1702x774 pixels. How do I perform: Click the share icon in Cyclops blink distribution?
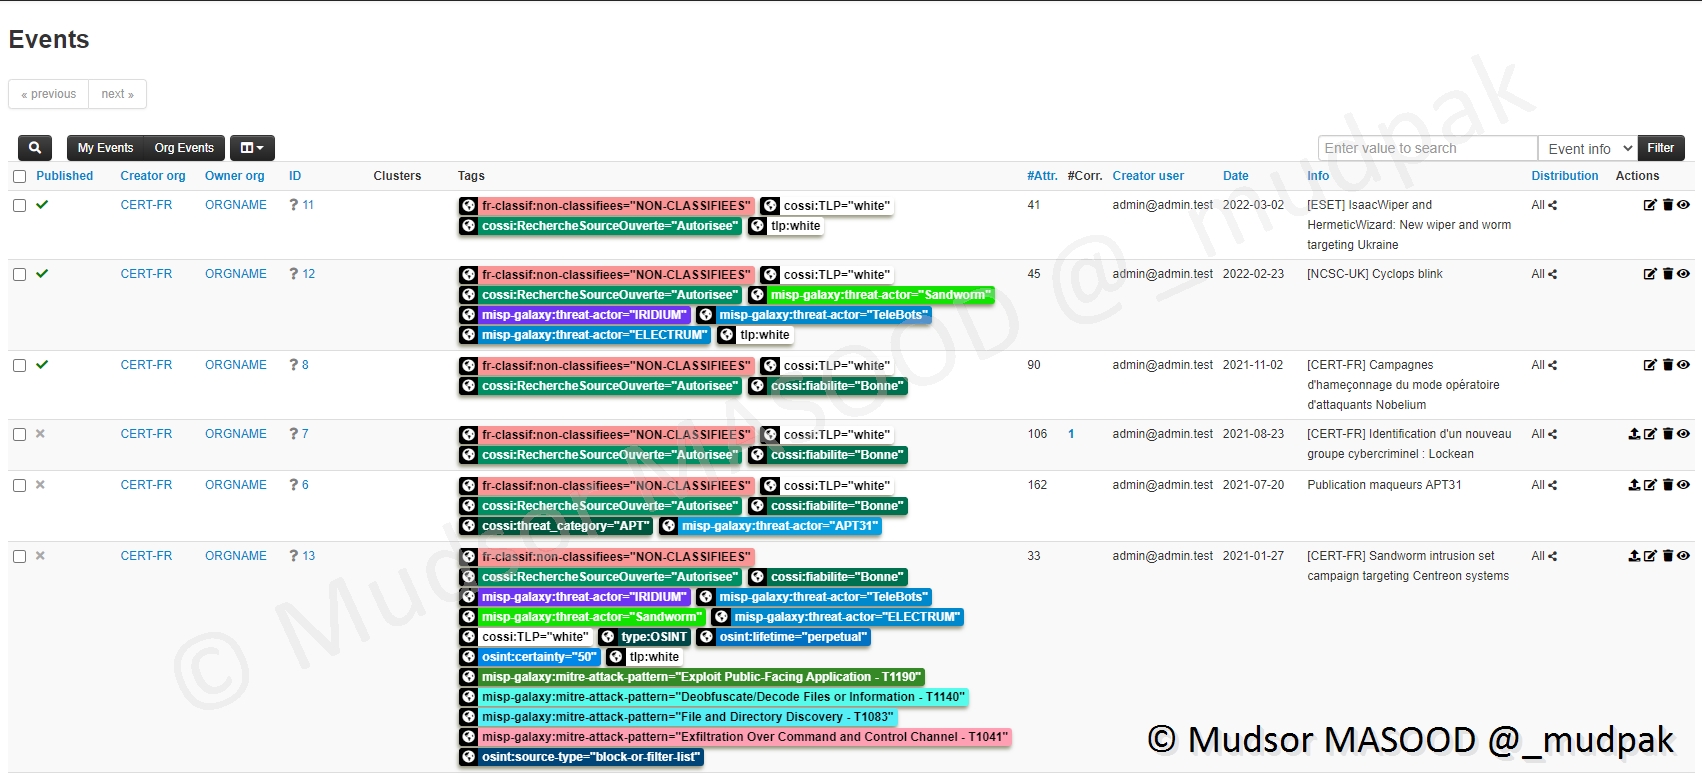(x=1553, y=274)
